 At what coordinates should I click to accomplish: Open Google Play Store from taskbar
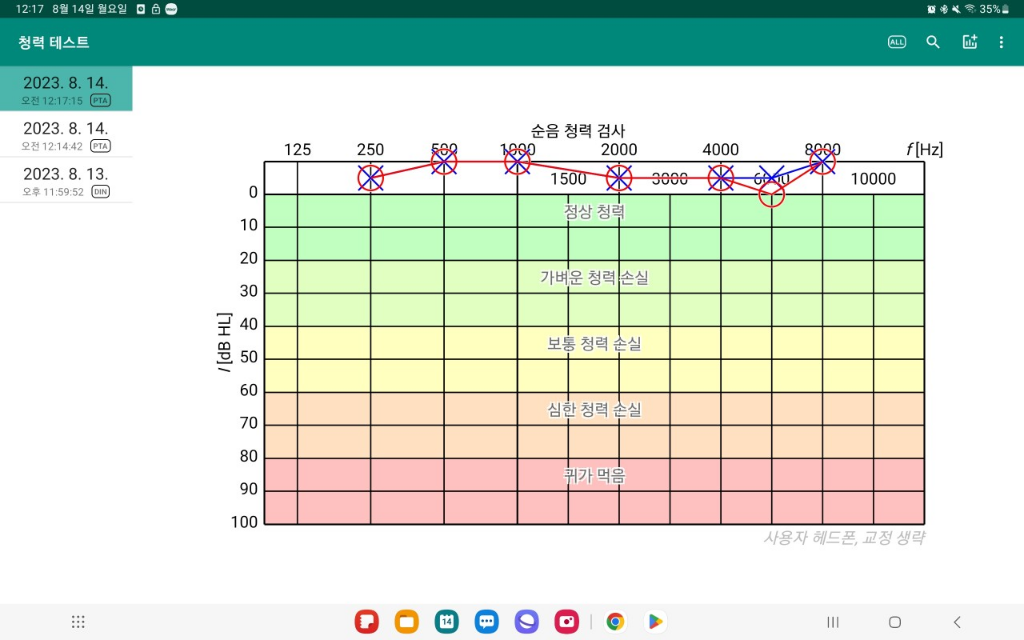pyautogui.click(x=655, y=622)
